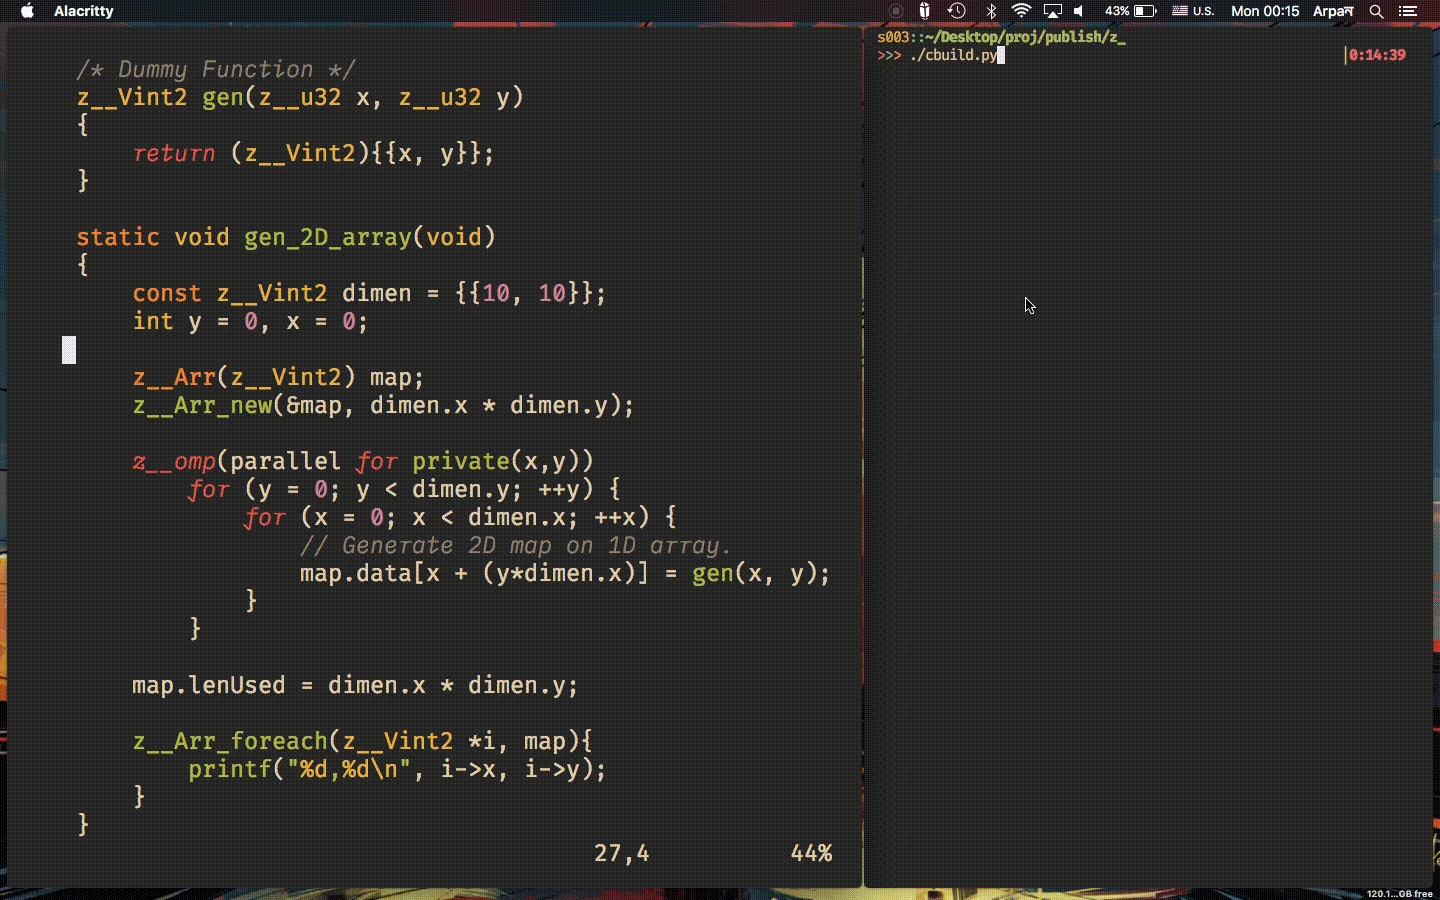Image resolution: width=1440 pixels, height=900 pixels.
Task: Click the inner for loop over x
Action: tap(460, 517)
